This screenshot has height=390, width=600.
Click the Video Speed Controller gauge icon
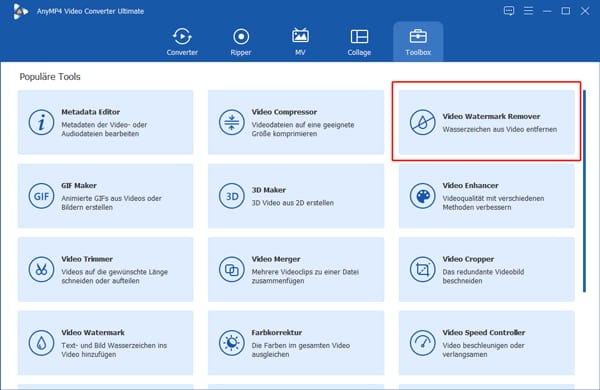[422, 343]
